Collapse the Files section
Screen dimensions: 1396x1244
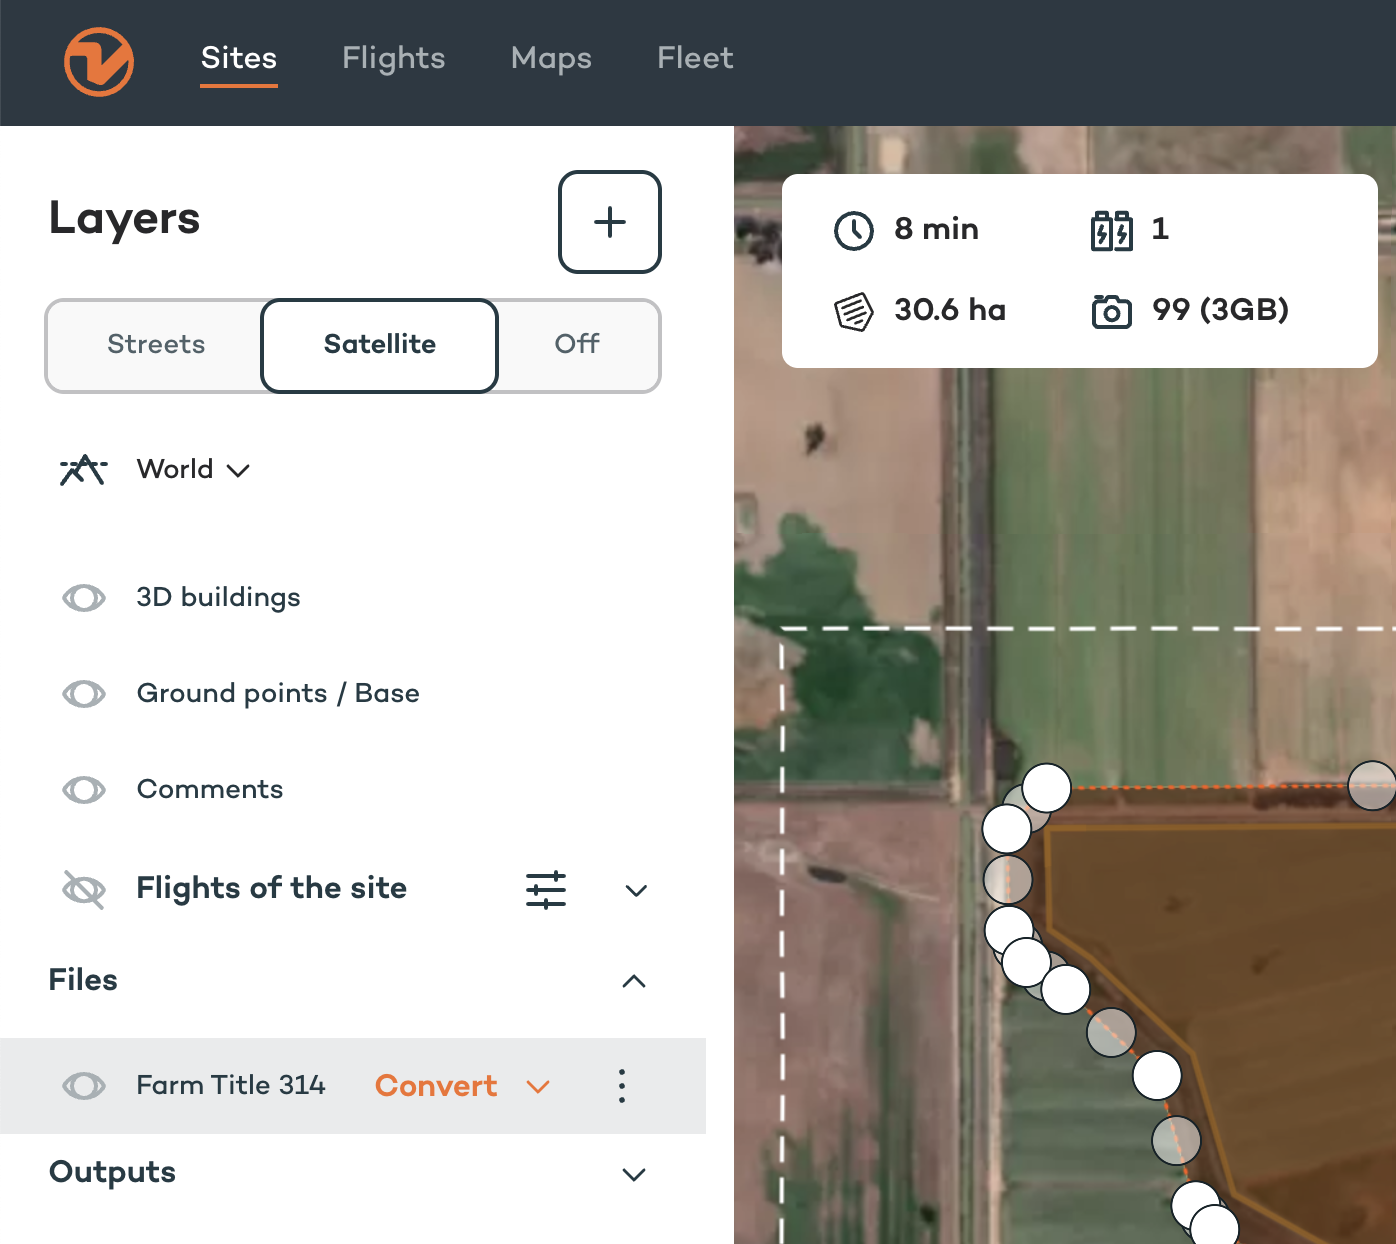tap(634, 981)
